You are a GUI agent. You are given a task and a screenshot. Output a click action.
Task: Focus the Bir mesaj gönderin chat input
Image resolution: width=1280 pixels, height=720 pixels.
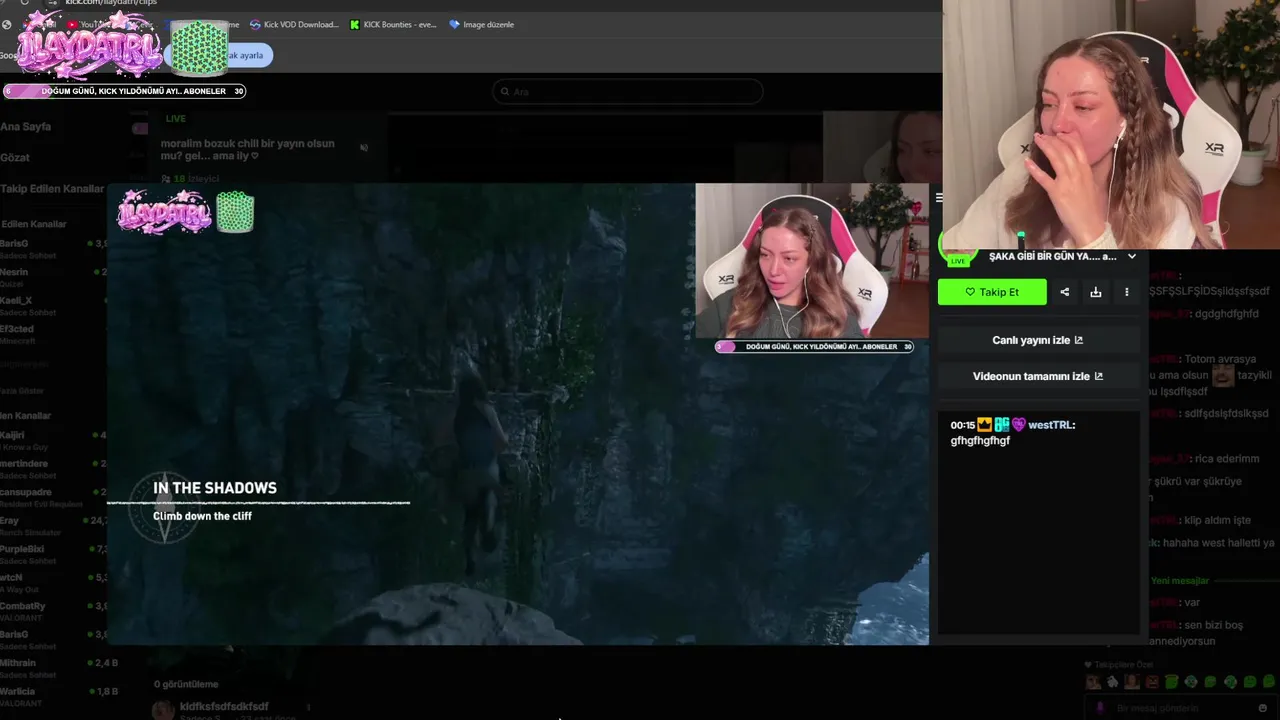click(x=1180, y=708)
